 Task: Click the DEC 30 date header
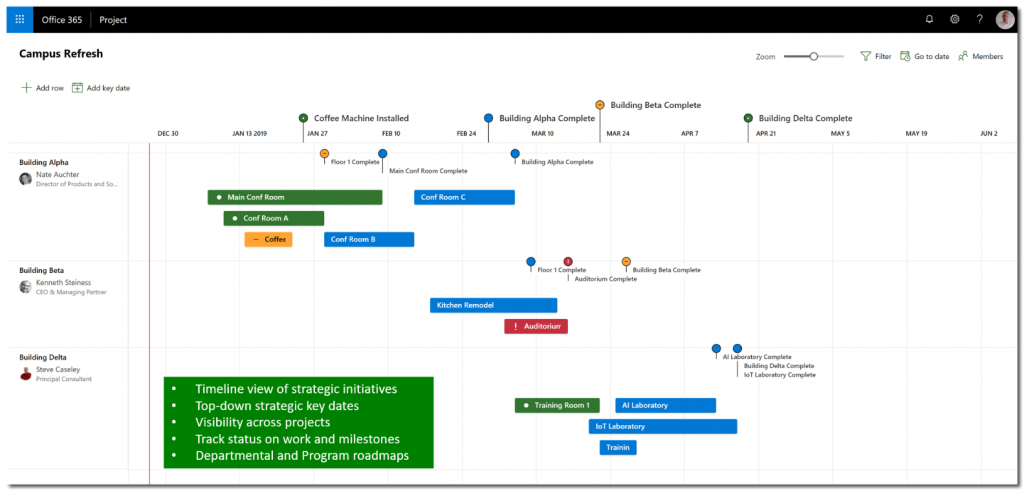[x=168, y=134]
